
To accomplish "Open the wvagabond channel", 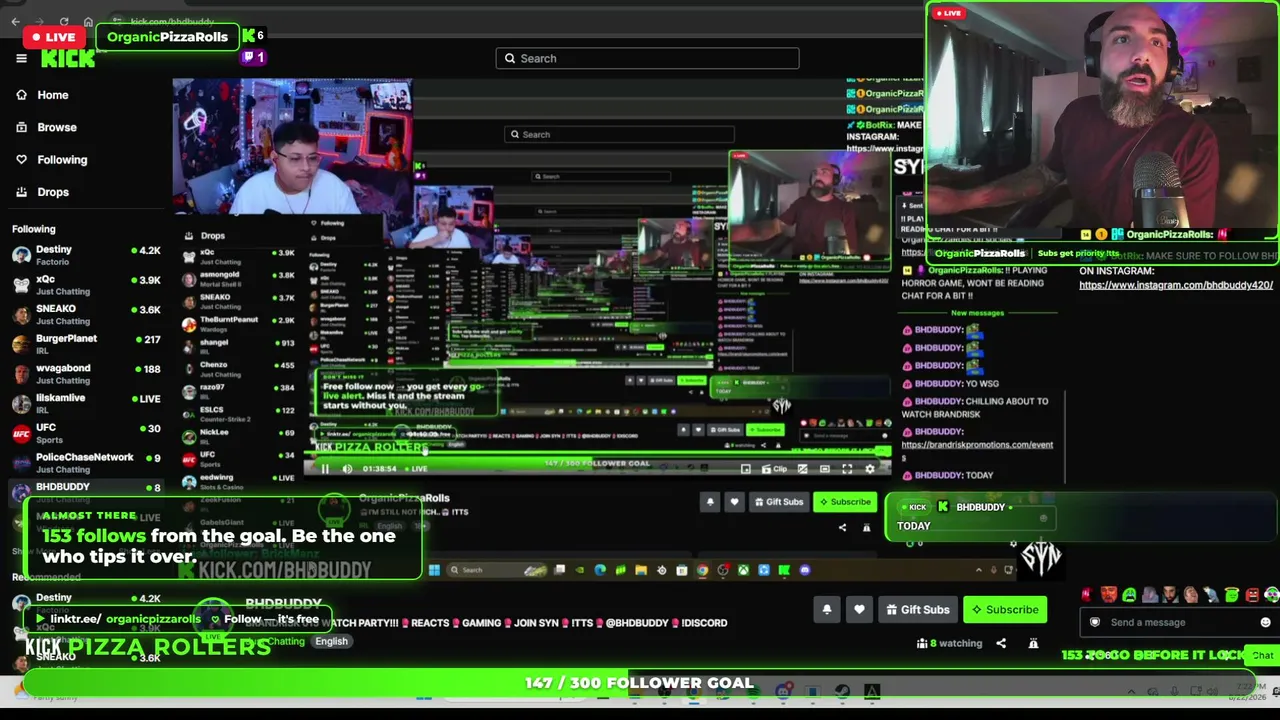I will (86, 374).
